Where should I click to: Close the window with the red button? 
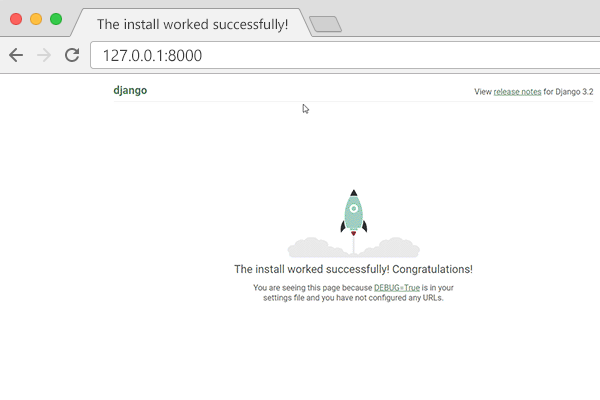(15, 19)
